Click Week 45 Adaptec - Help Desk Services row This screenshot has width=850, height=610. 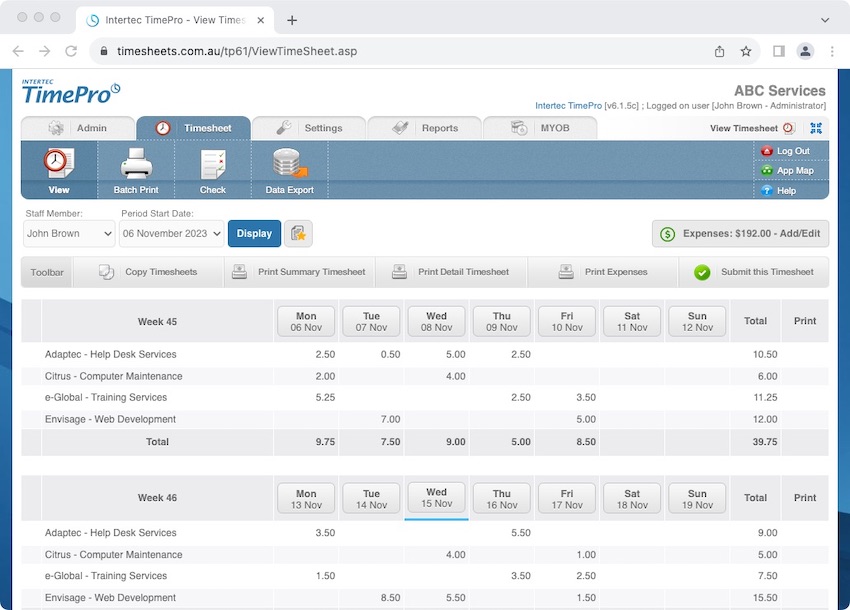(425, 355)
